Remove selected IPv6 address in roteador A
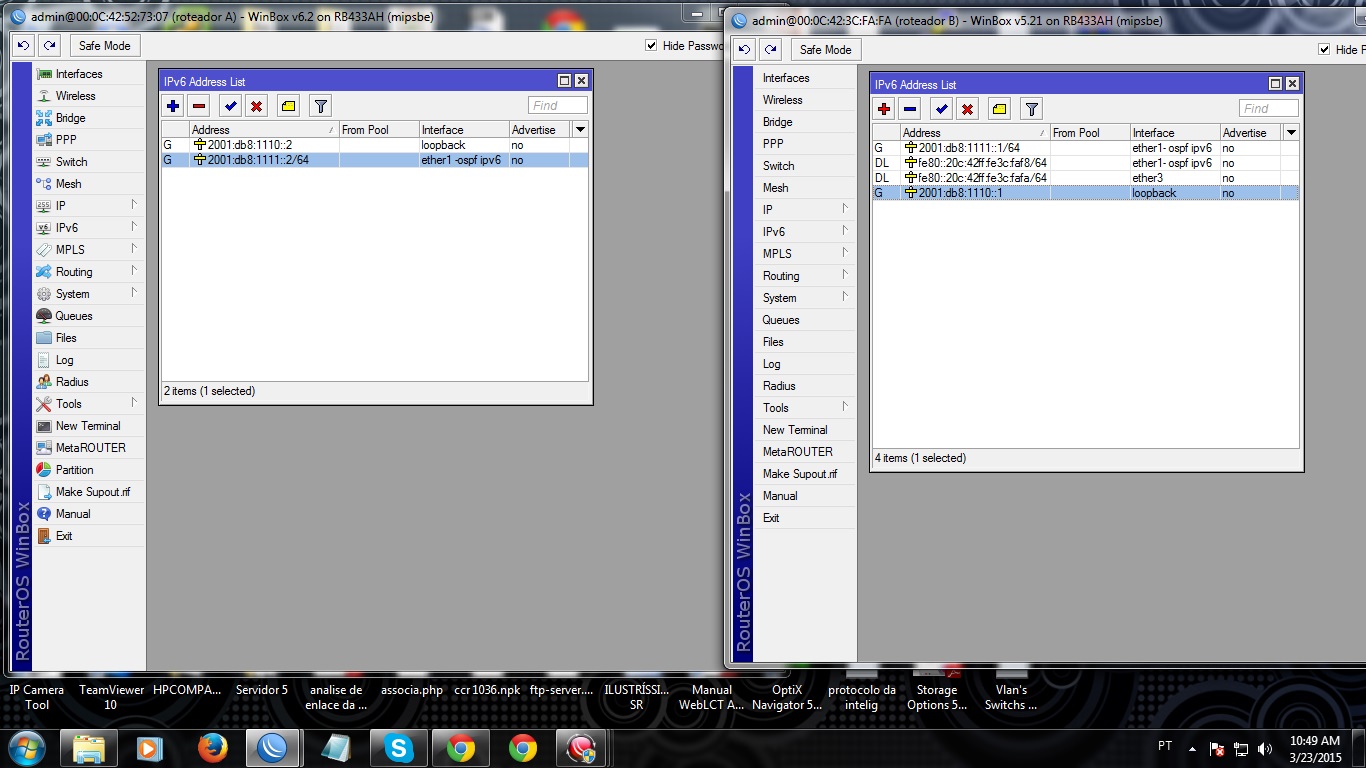Screen dimensions: 1366x768 pyautogui.click(x=198, y=106)
